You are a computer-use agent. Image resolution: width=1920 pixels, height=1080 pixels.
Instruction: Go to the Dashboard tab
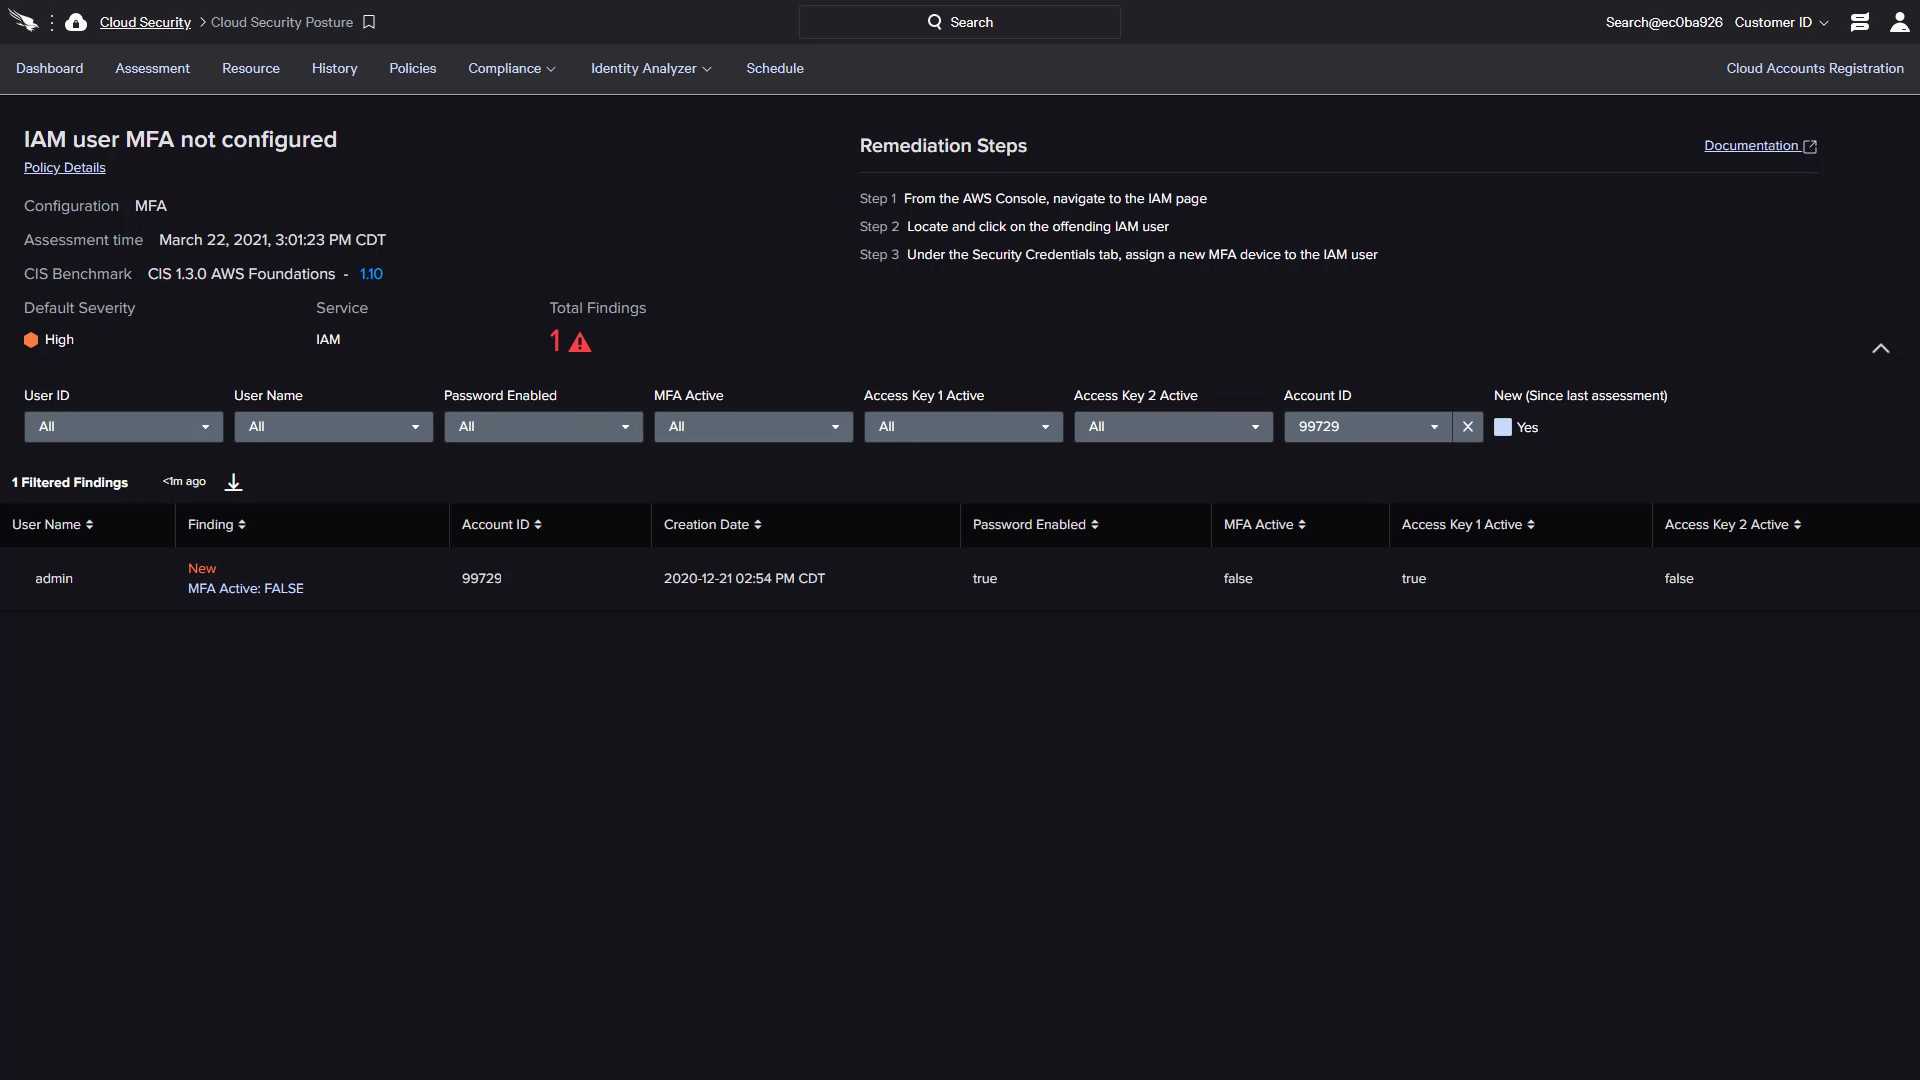tap(49, 68)
